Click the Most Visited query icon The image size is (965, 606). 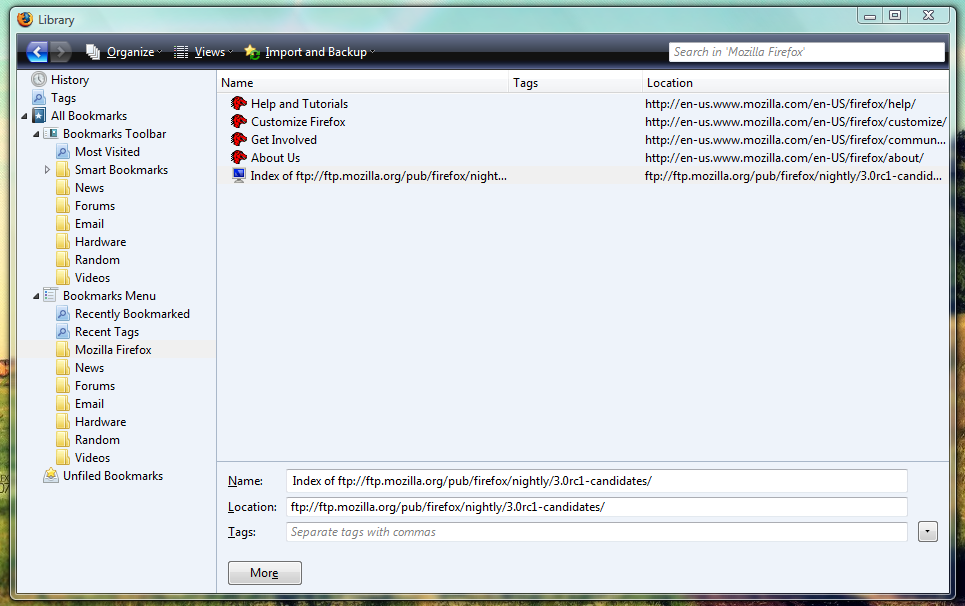63,152
